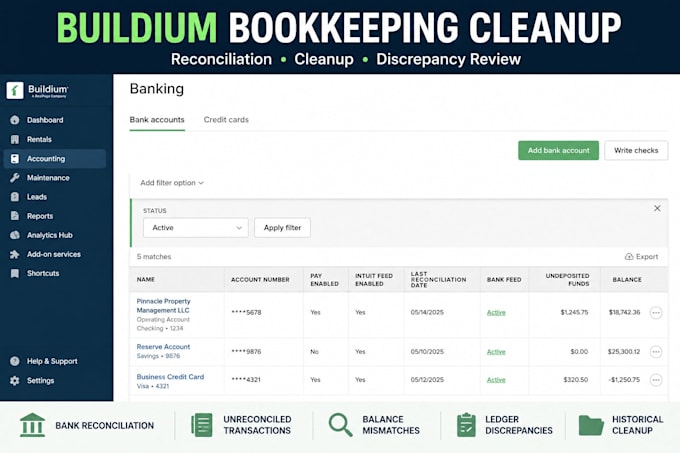Image resolution: width=680 pixels, height=453 pixels.
Task: Click the -$1,250.75 balance value
Action: click(x=624, y=380)
